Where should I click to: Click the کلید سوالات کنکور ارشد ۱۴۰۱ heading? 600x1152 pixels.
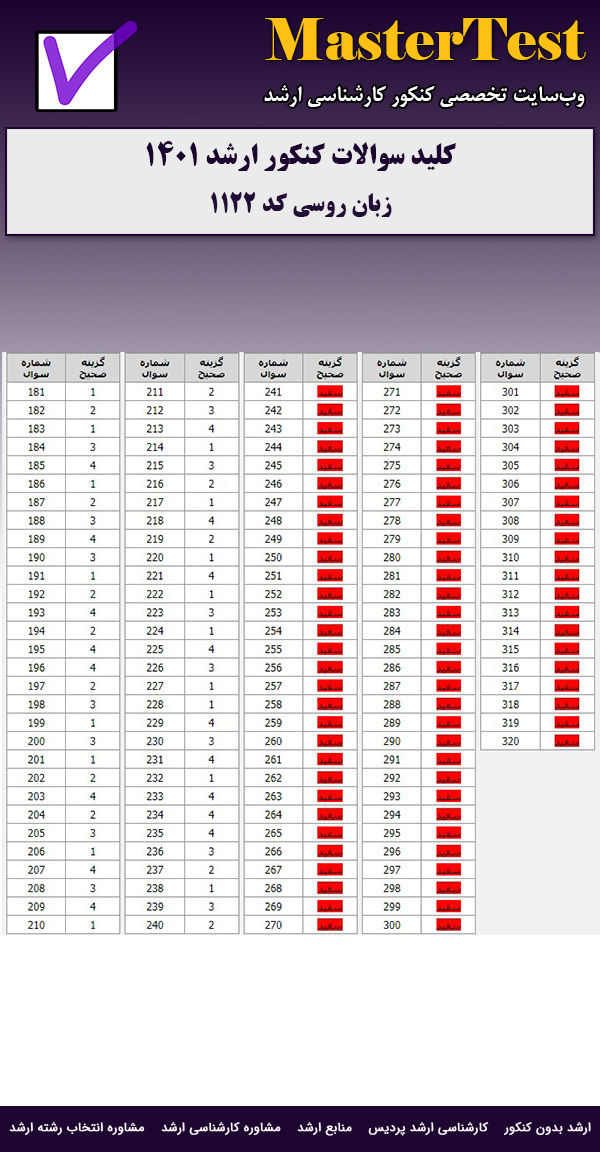point(300,156)
